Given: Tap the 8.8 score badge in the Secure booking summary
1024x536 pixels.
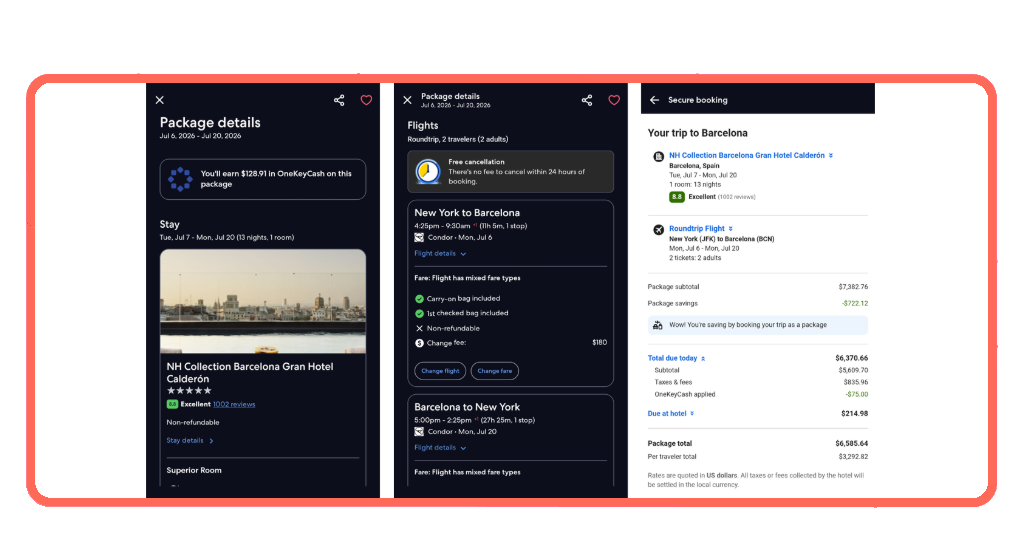Looking at the screenshot, I should tap(677, 197).
